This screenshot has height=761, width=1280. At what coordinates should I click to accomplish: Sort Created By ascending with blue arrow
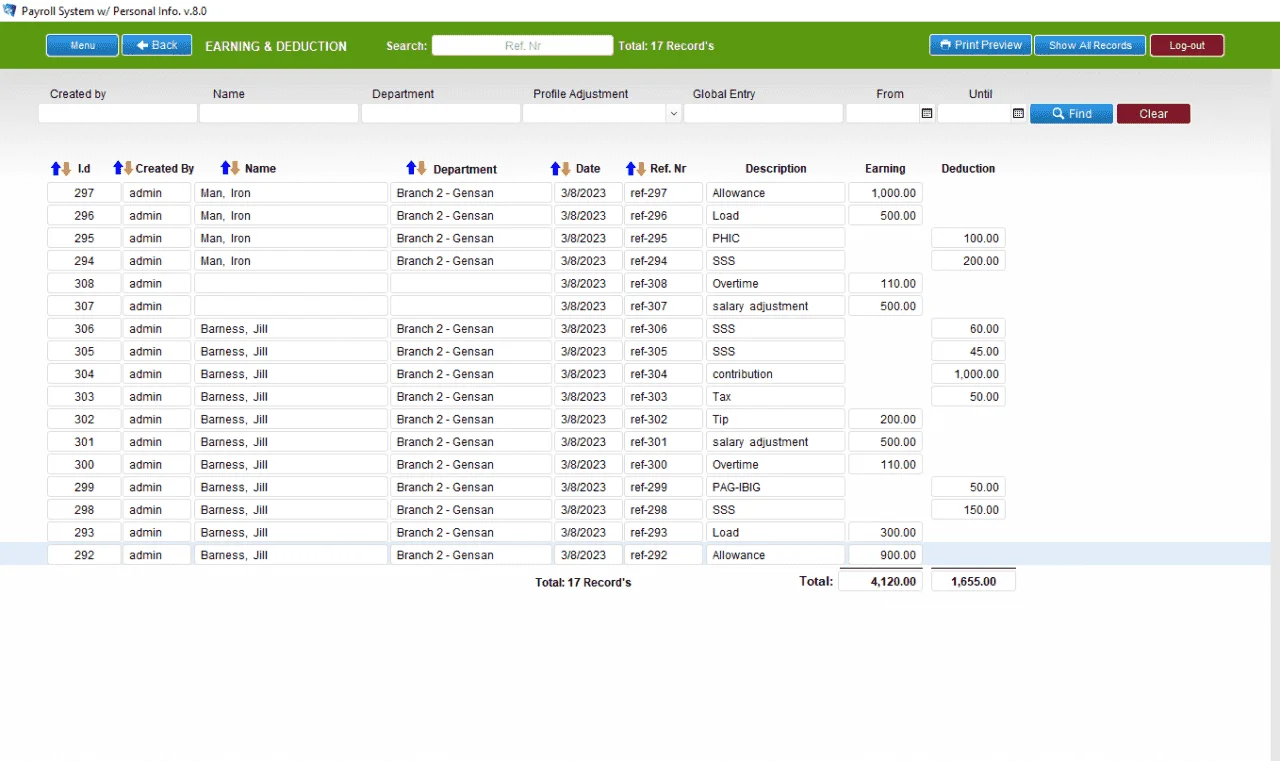(x=117, y=168)
